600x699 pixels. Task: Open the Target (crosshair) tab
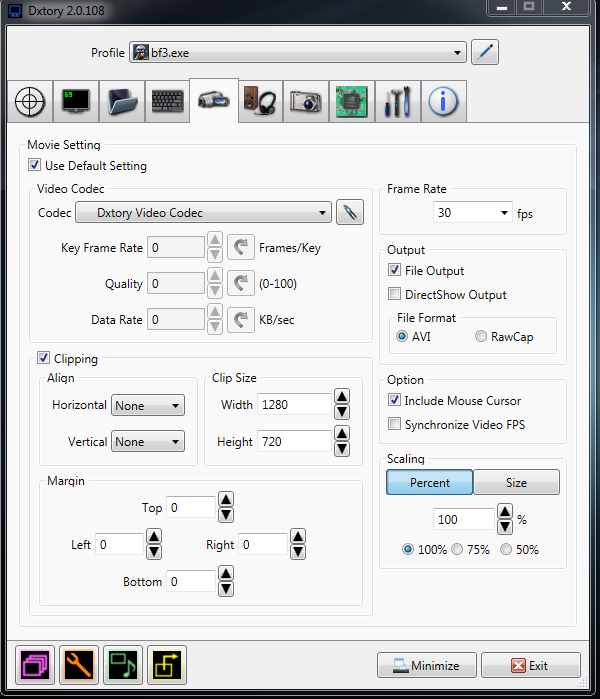pos(30,102)
